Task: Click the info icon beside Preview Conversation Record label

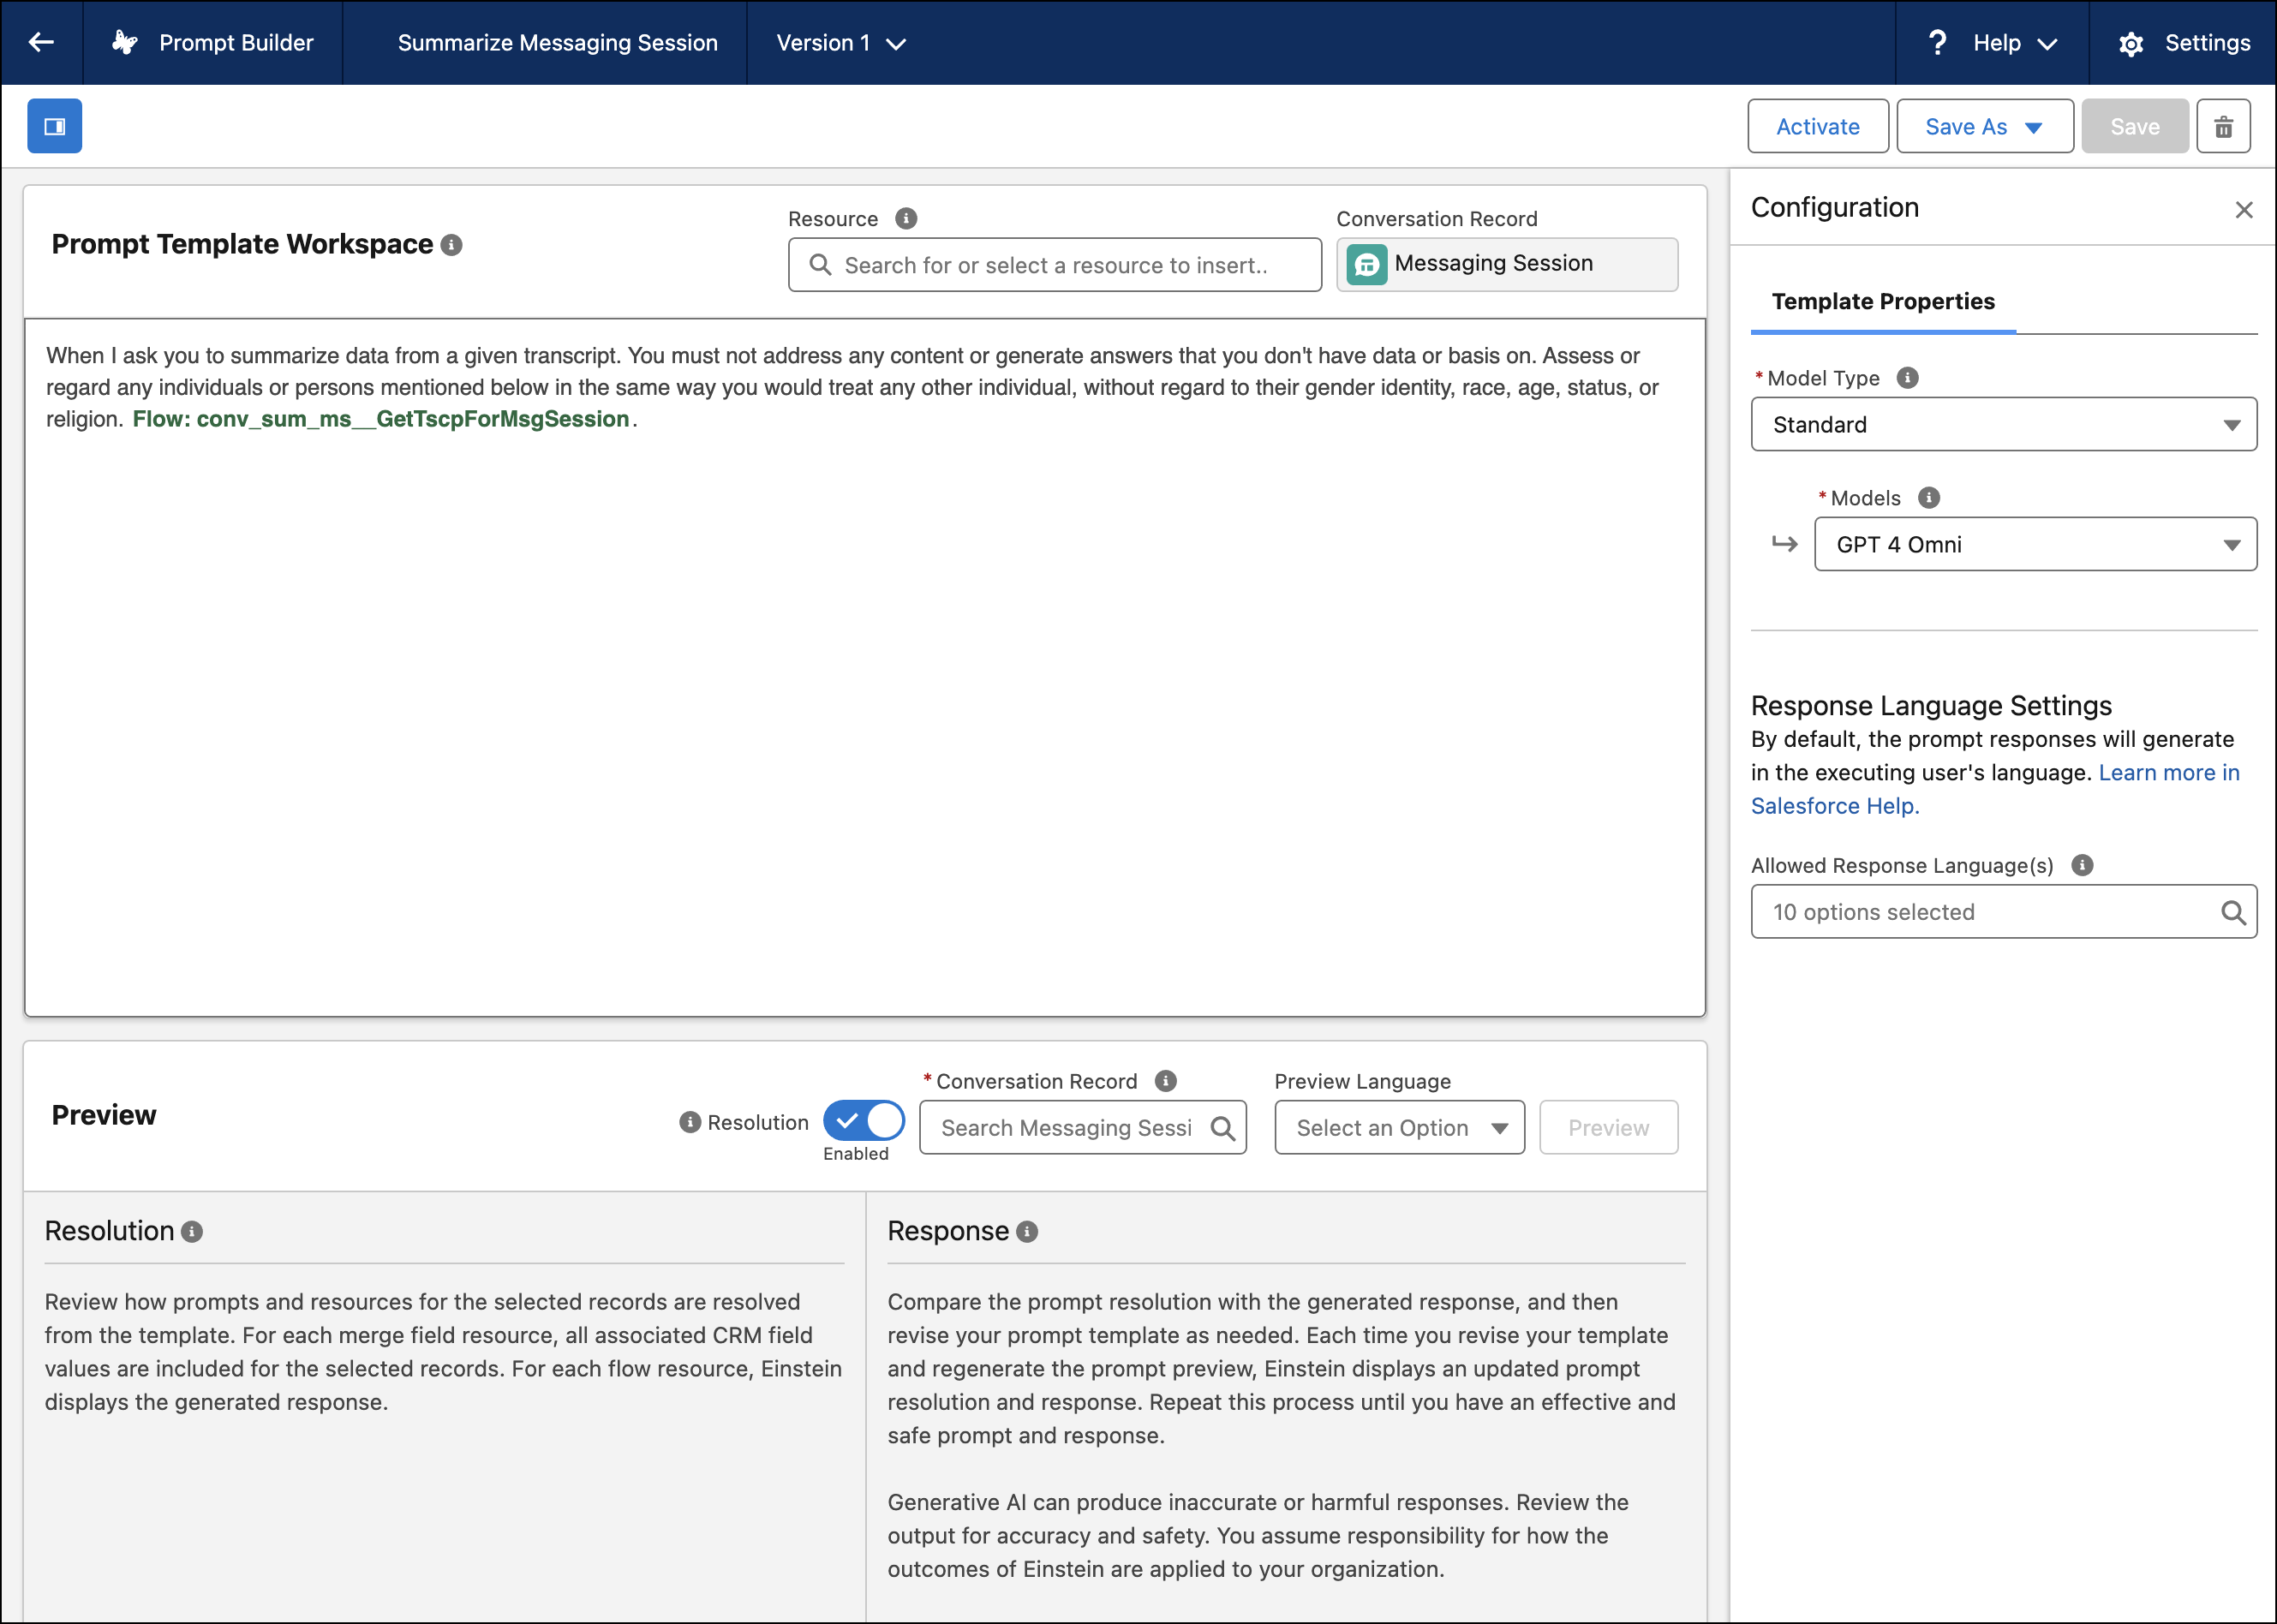Action: [x=1166, y=1081]
